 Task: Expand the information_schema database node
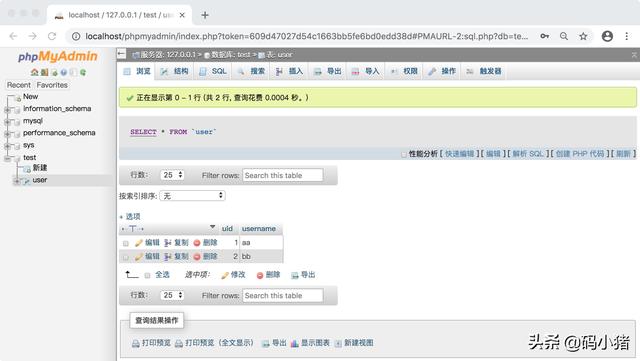point(7,109)
